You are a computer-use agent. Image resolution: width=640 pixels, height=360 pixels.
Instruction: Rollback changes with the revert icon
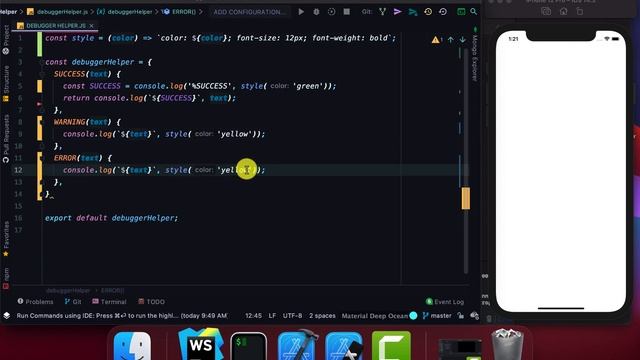click(443, 12)
